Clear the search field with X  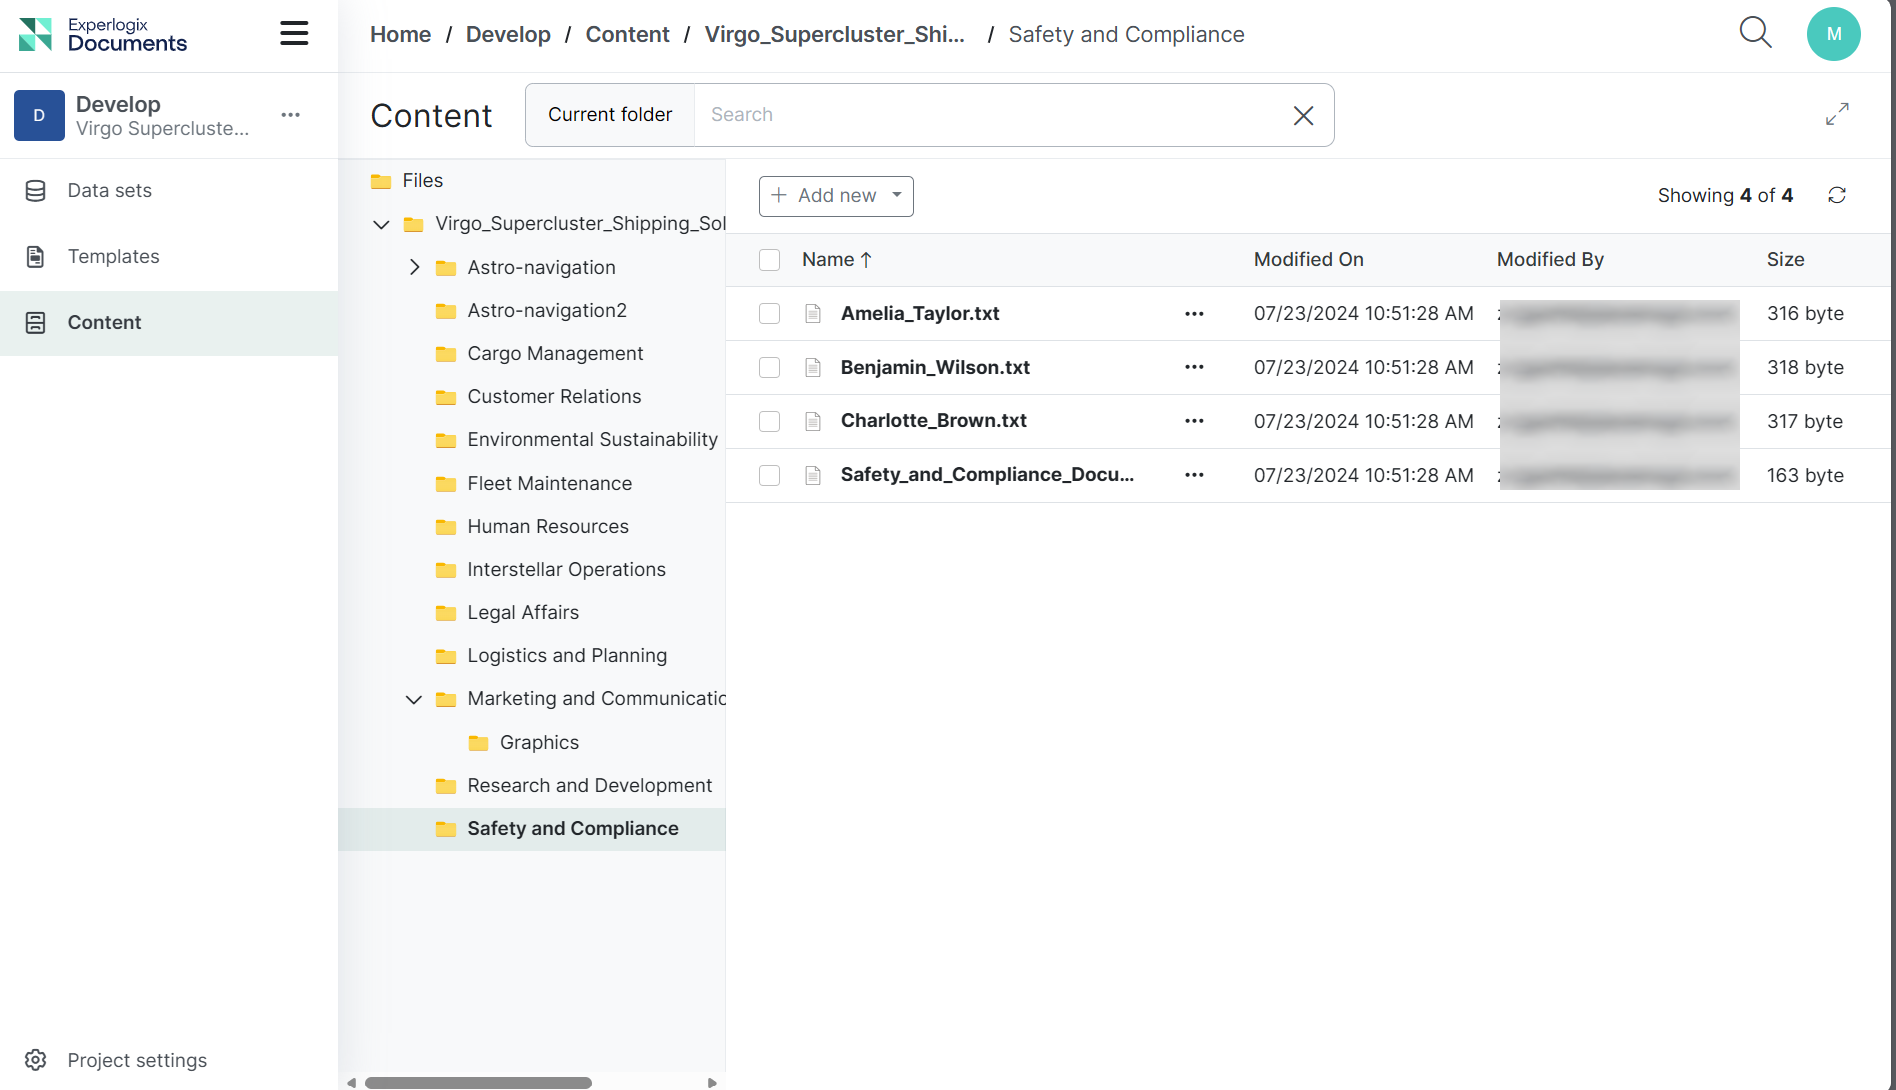(x=1303, y=116)
